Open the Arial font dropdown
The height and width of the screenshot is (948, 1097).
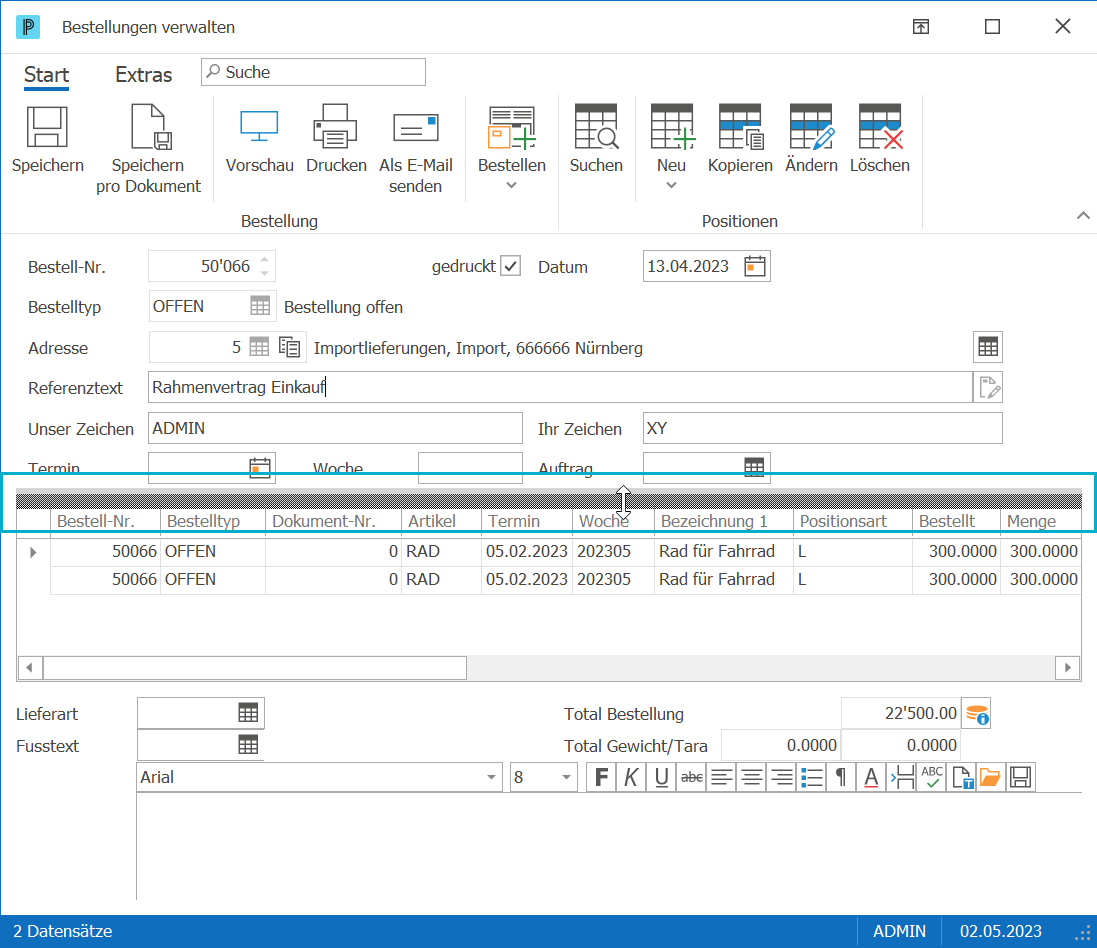click(491, 777)
